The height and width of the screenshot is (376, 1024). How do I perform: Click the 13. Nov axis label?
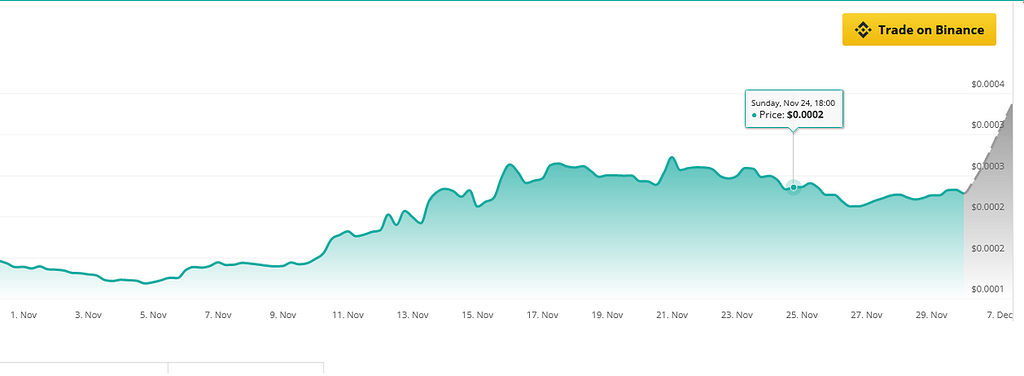point(412,315)
